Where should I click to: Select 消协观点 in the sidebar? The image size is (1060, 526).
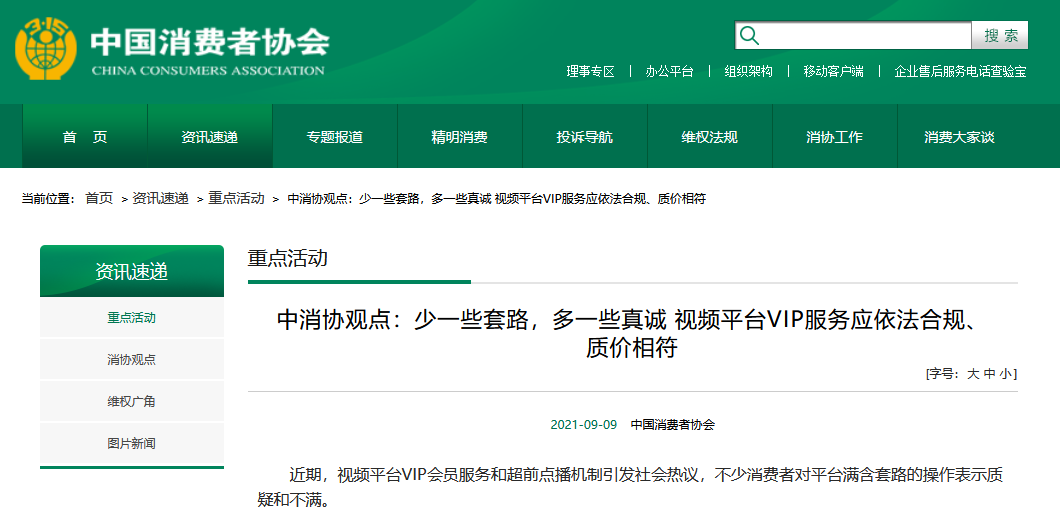tap(132, 360)
